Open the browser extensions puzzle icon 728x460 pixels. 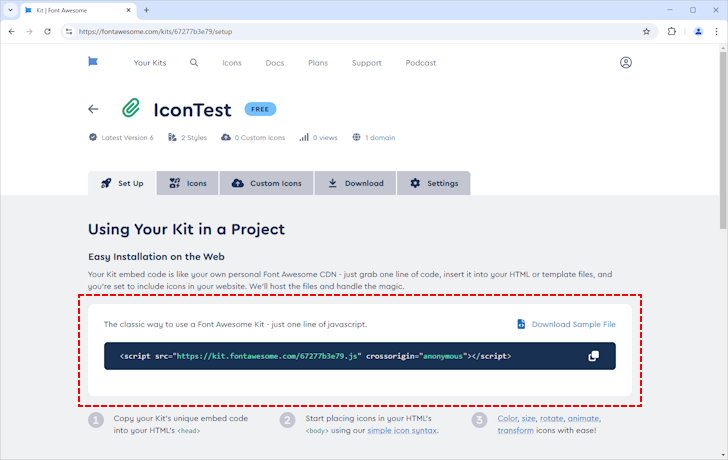click(x=672, y=31)
